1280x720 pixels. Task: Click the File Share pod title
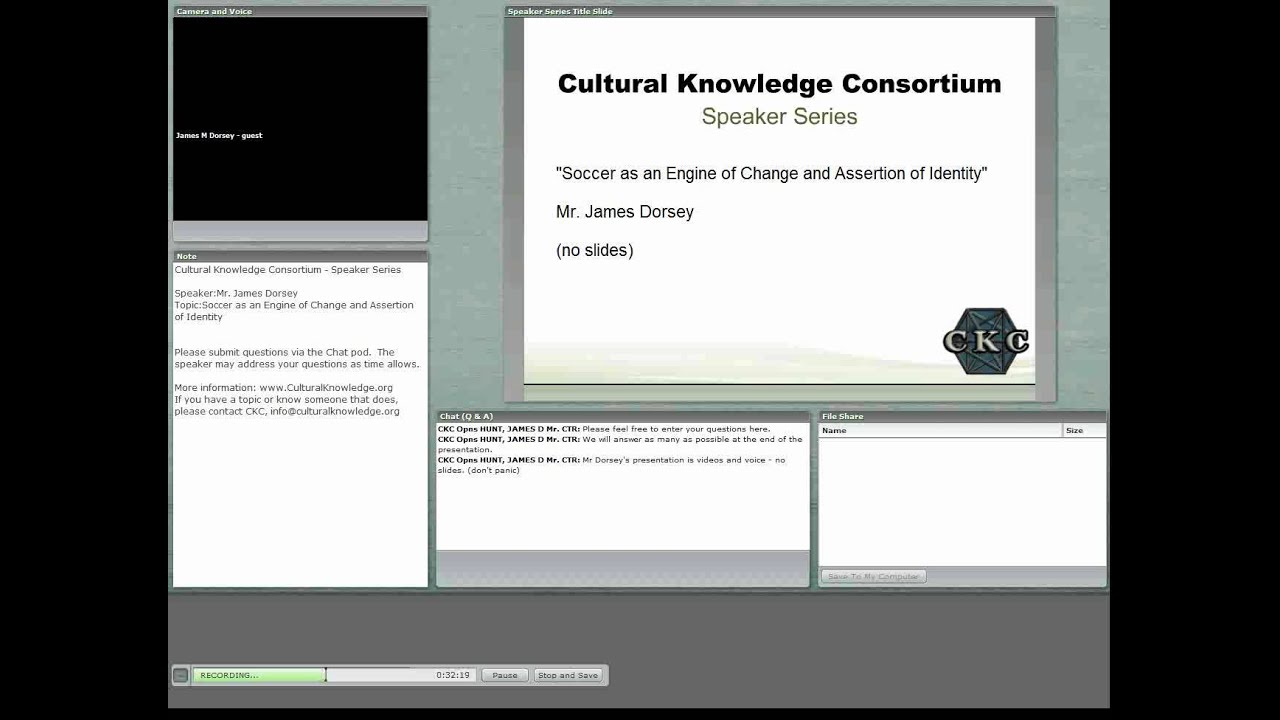click(842, 416)
